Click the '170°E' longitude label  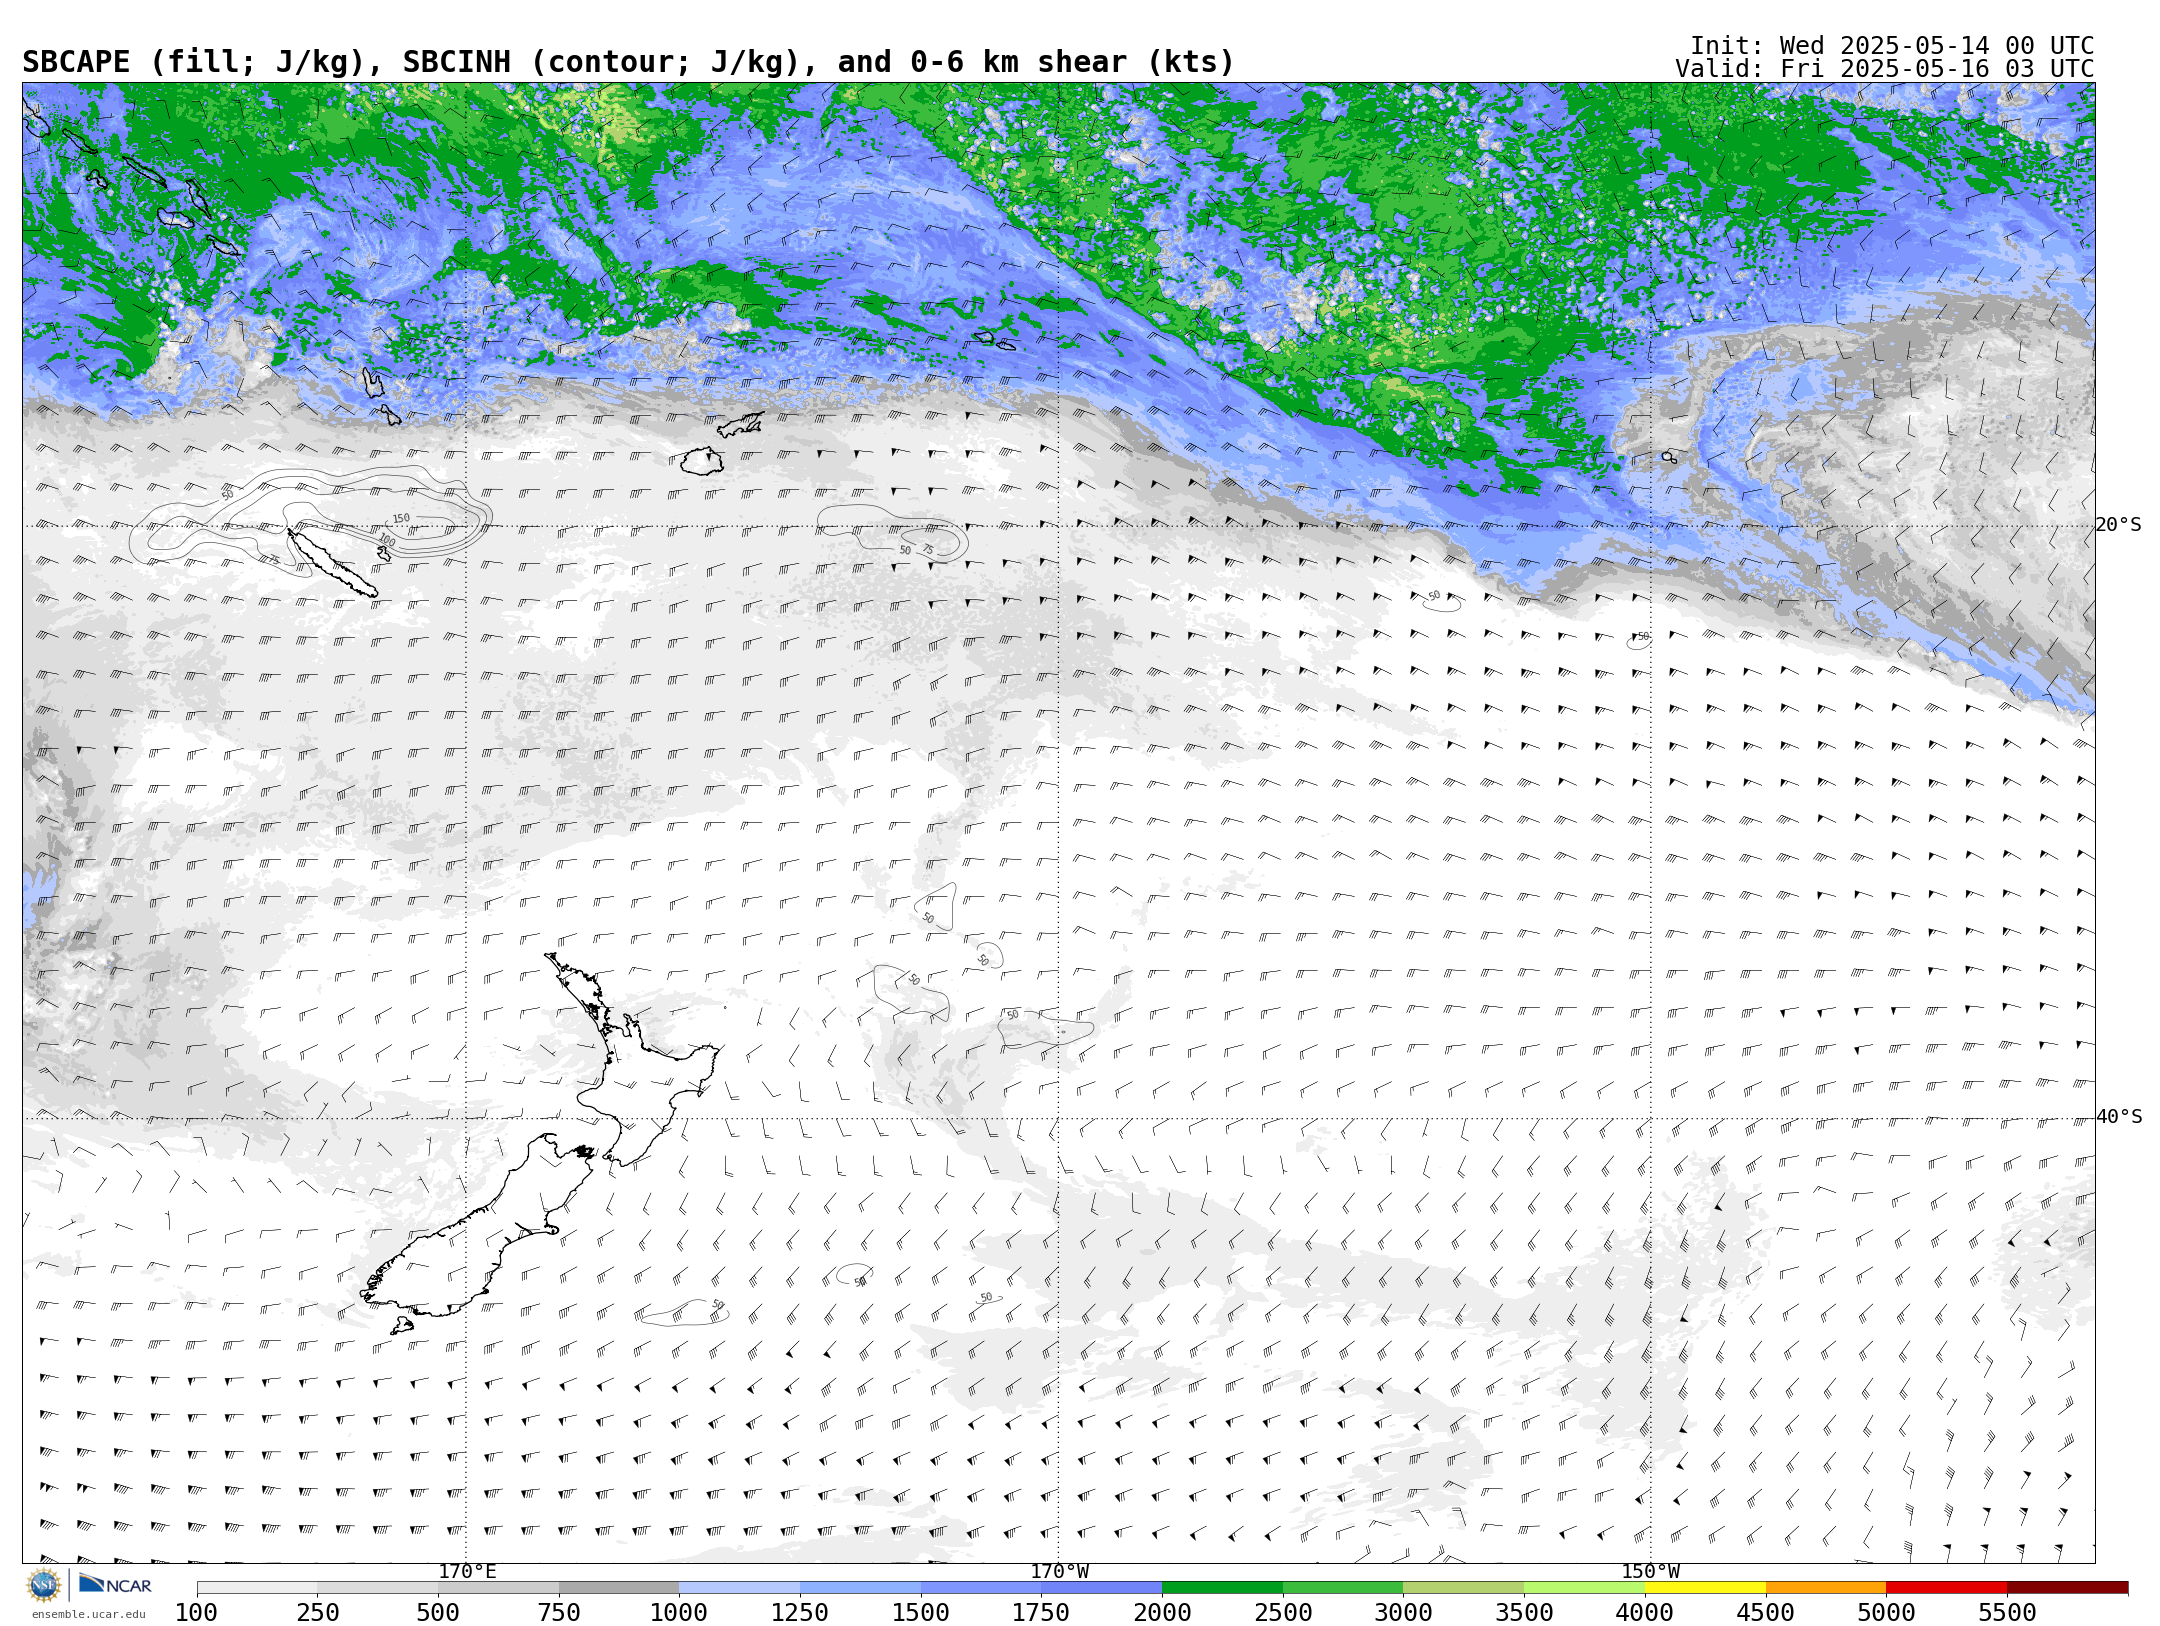[x=467, y=1571]
